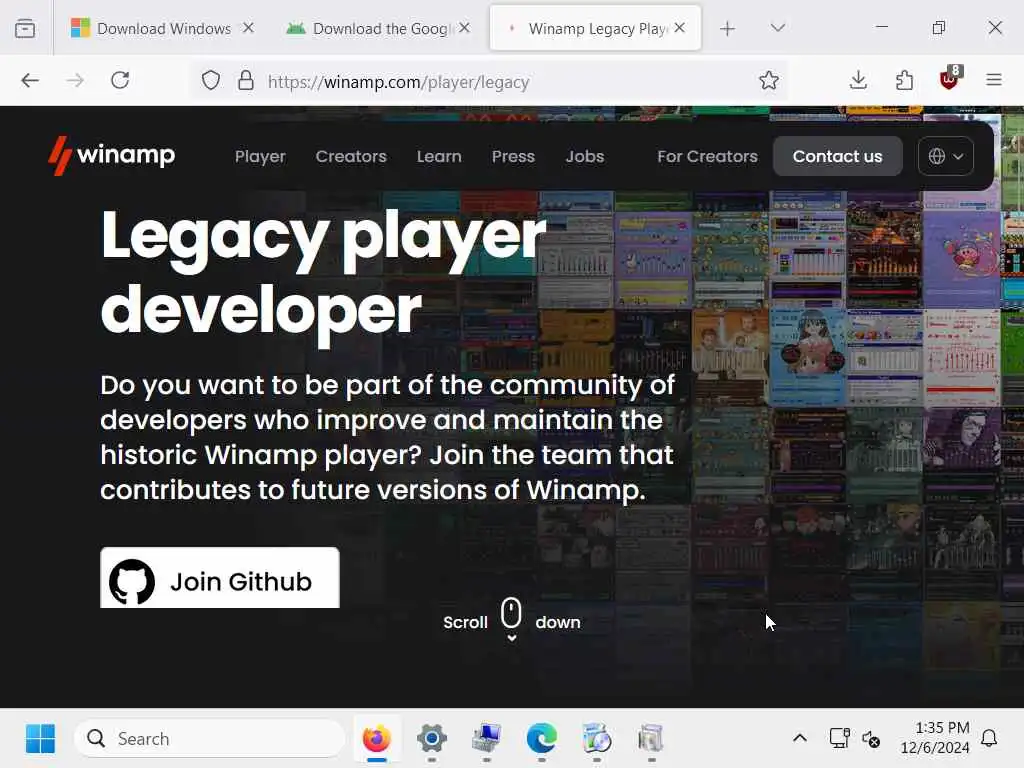Open the Settings gear taskbar icon
1024x768 pixels.
[x=432, y=739]
